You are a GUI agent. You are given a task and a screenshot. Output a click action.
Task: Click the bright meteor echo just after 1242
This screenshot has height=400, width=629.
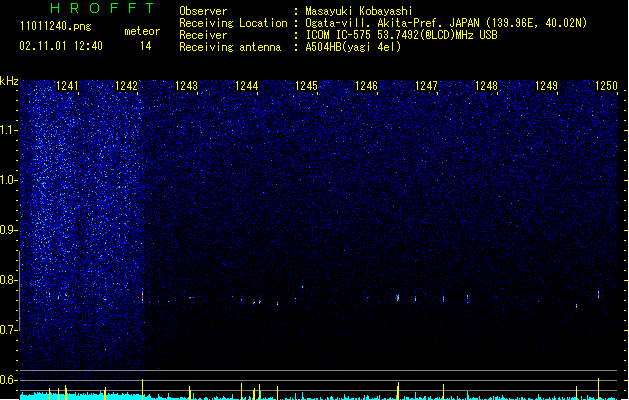(x=142, y=296)
